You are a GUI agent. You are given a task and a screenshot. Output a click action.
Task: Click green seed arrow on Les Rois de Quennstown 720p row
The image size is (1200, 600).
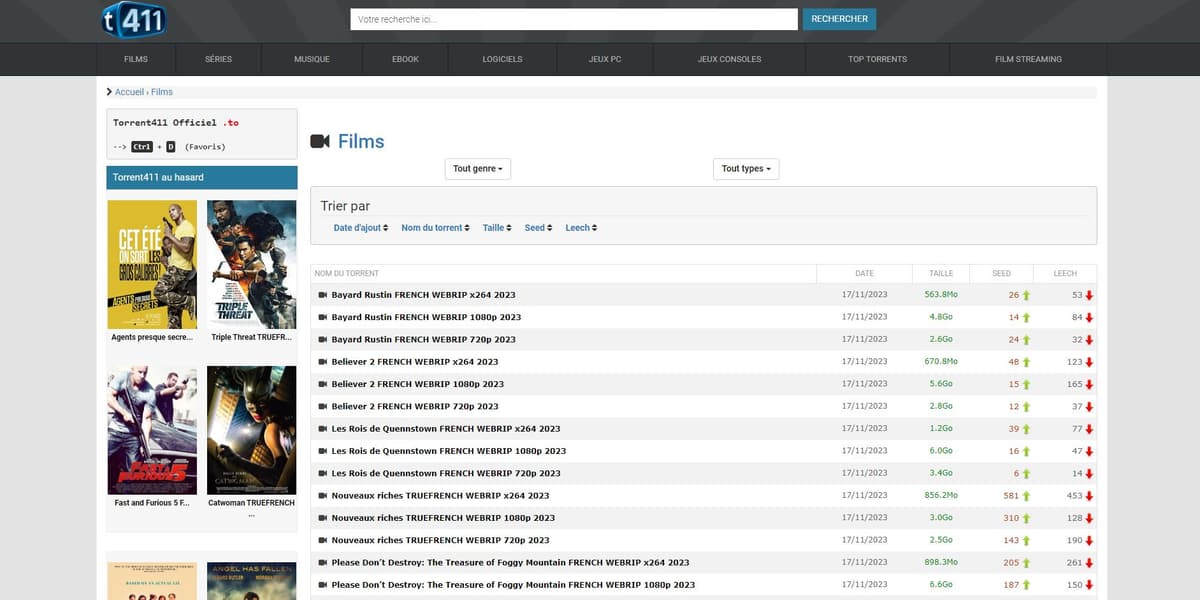1026,473
